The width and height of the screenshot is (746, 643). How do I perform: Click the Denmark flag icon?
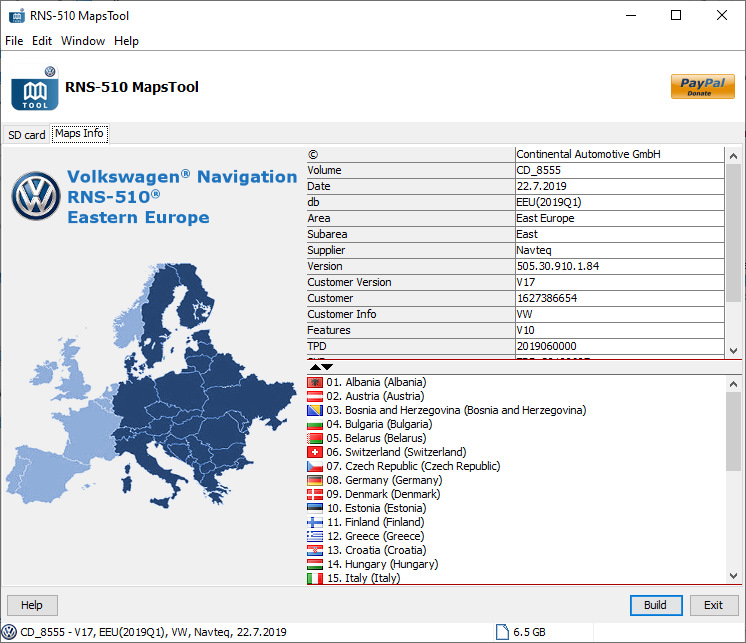click(314, 494)
